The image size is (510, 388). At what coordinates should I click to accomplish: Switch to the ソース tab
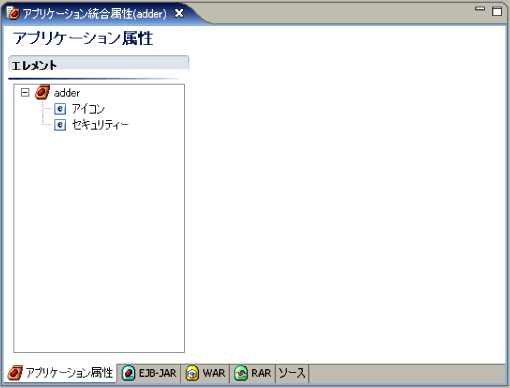click(292, 373)
